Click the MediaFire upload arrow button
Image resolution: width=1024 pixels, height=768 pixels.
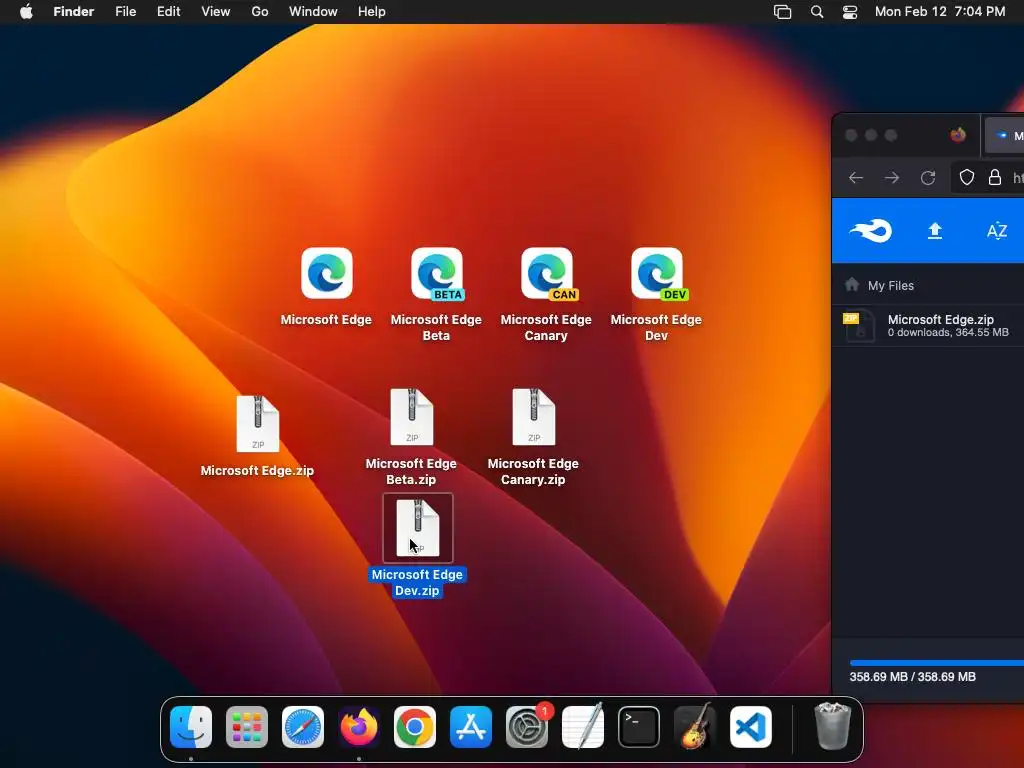click(x=935, y=231)
